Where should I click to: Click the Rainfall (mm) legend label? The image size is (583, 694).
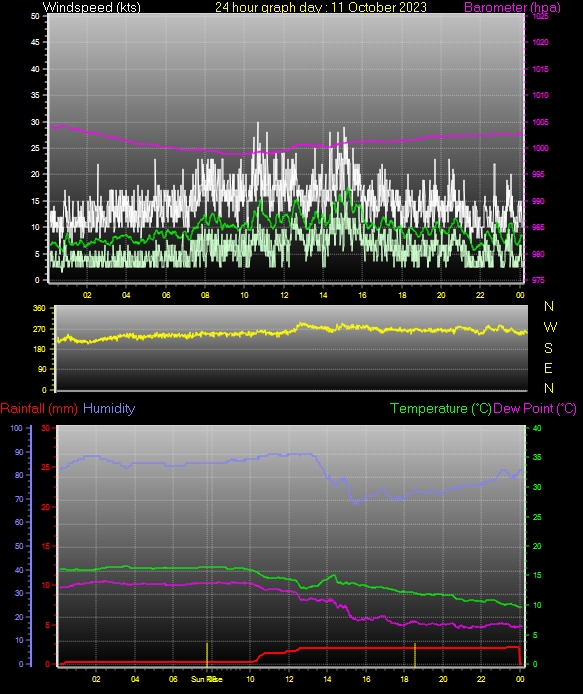[39, 409]
